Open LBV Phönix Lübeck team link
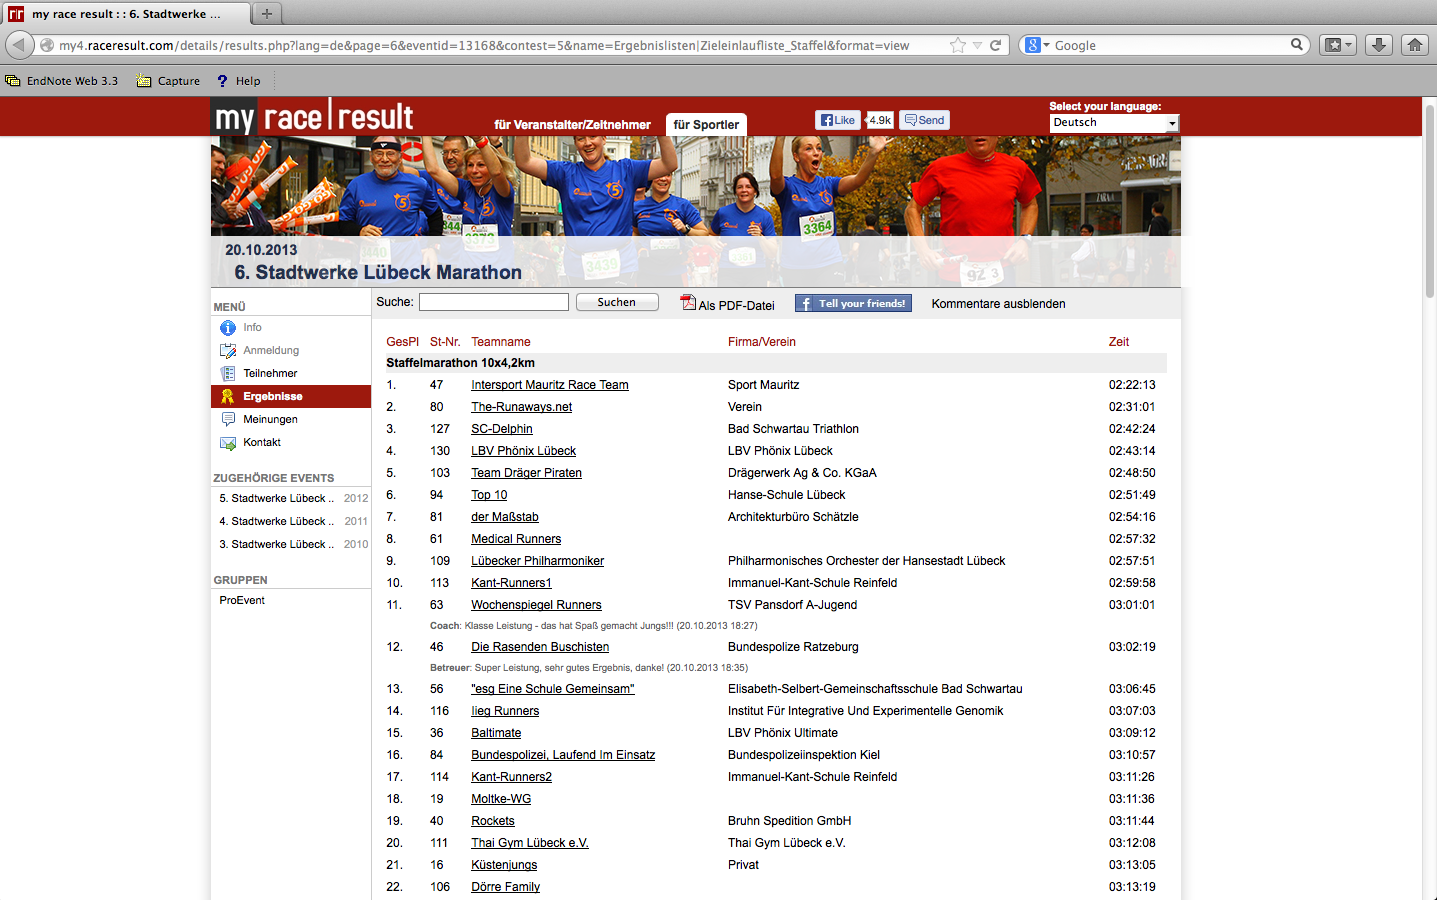Viewport: 1437px width, 900px height. [524, 451]
